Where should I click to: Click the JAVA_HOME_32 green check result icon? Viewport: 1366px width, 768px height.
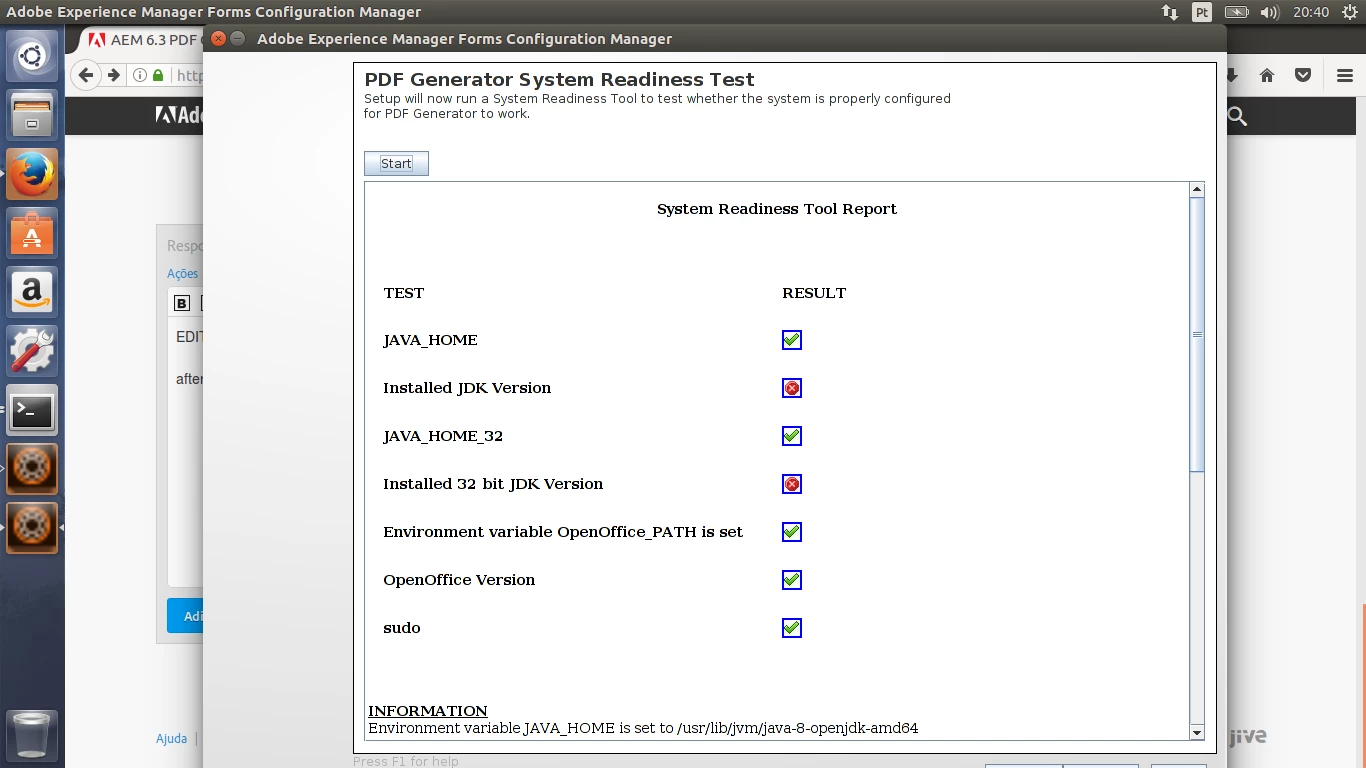792,436
